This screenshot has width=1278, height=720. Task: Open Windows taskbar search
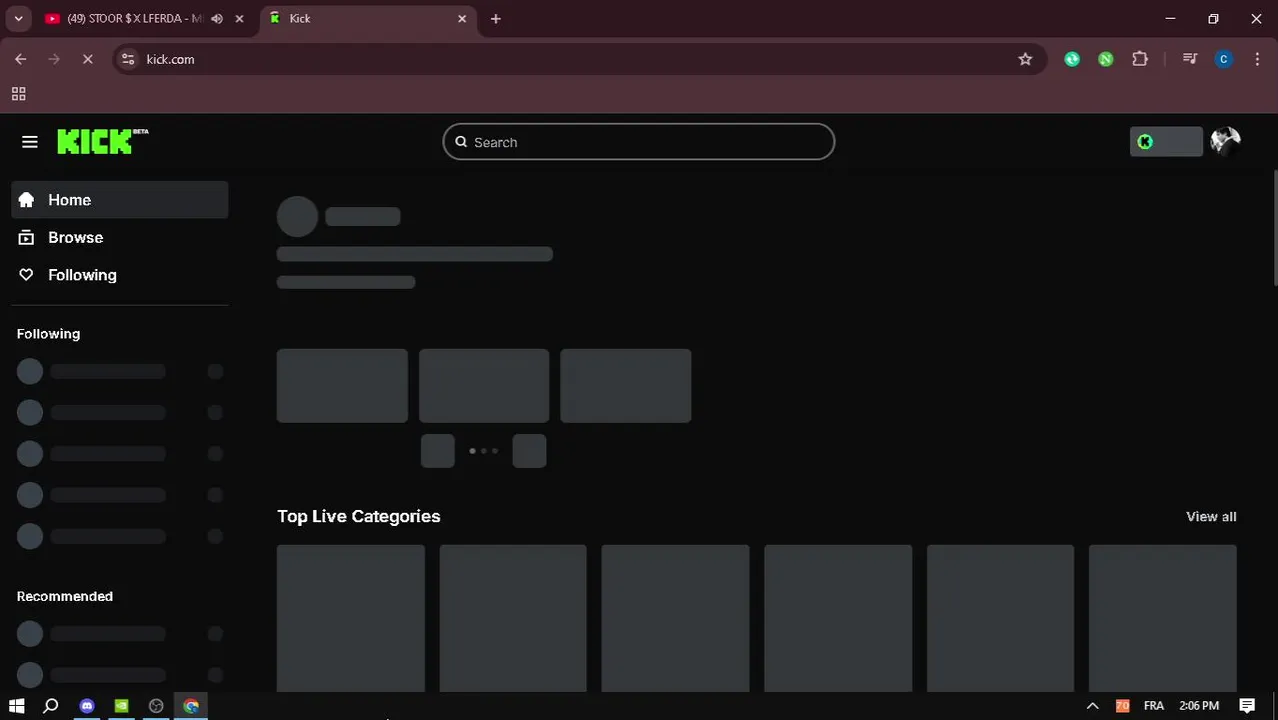pos(51,706)
